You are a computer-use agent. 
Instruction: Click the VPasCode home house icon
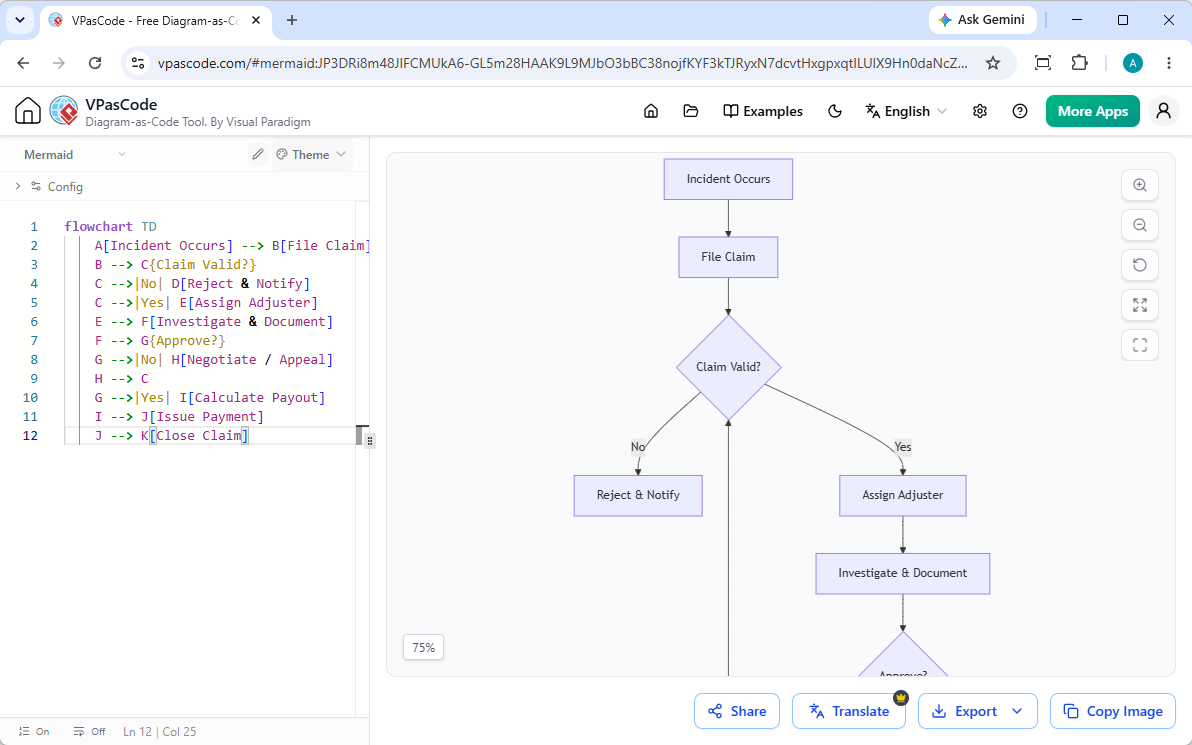pyautogui.click(x=27, y=111)
